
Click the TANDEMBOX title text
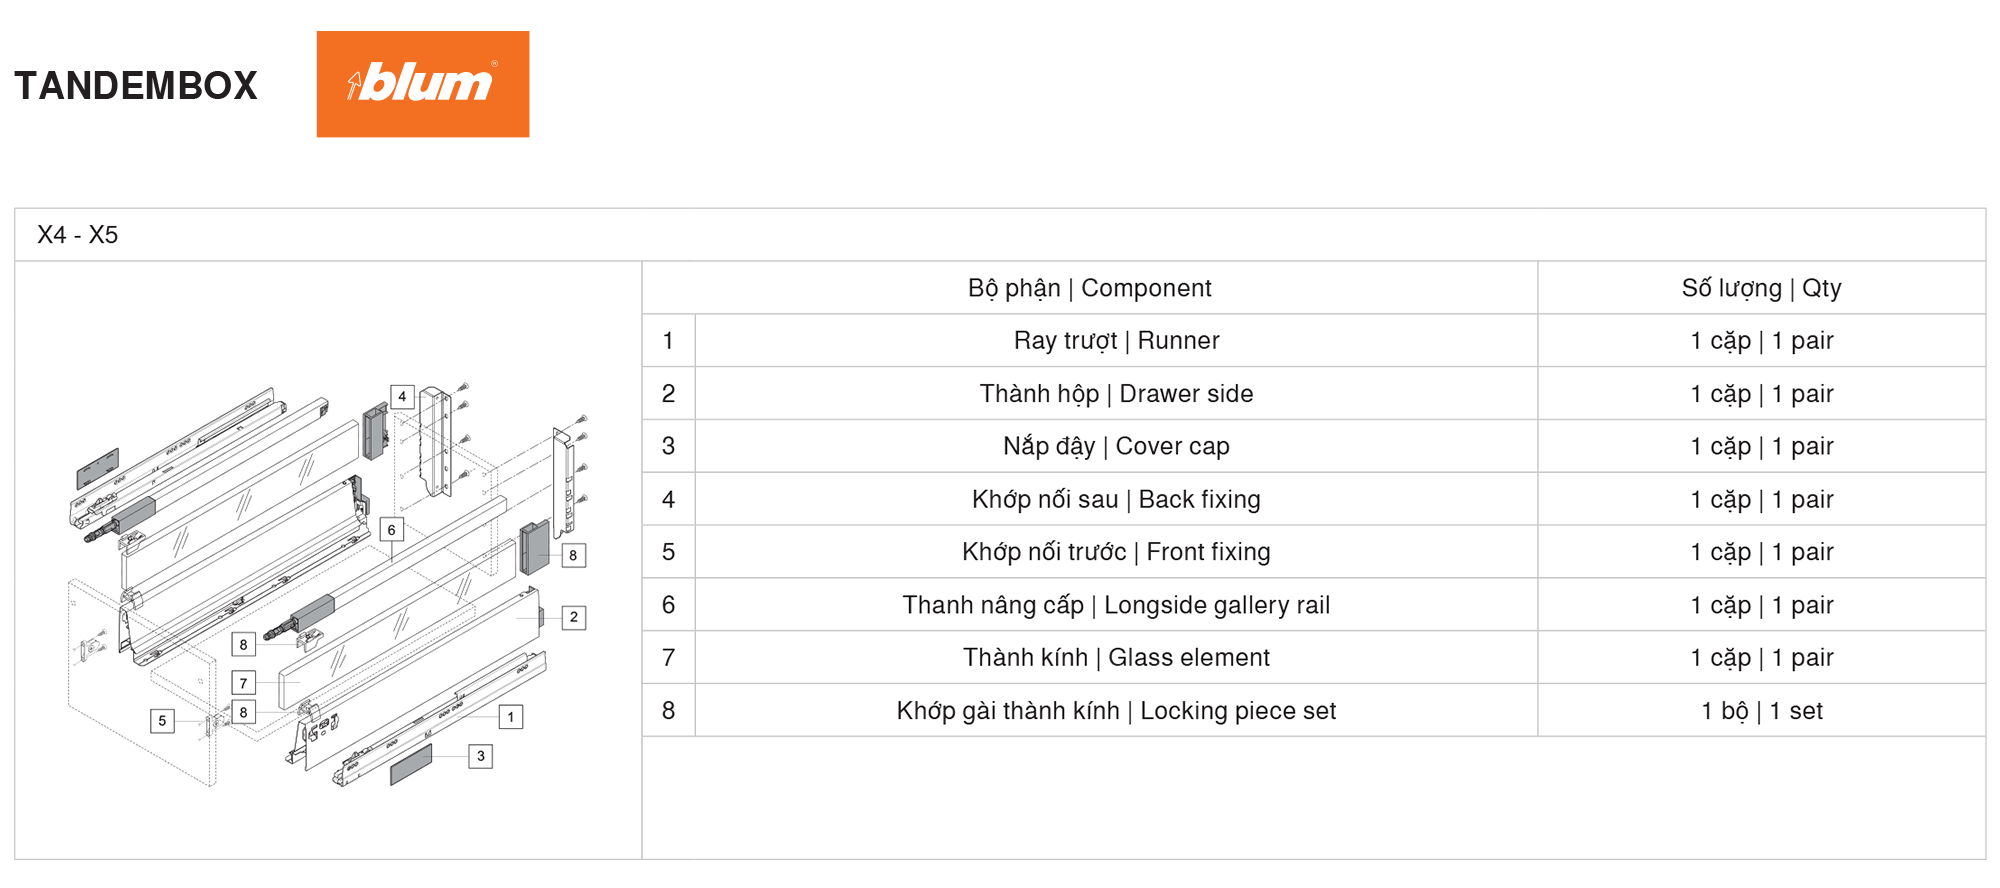pyautogui.click(x=136, y=86)
